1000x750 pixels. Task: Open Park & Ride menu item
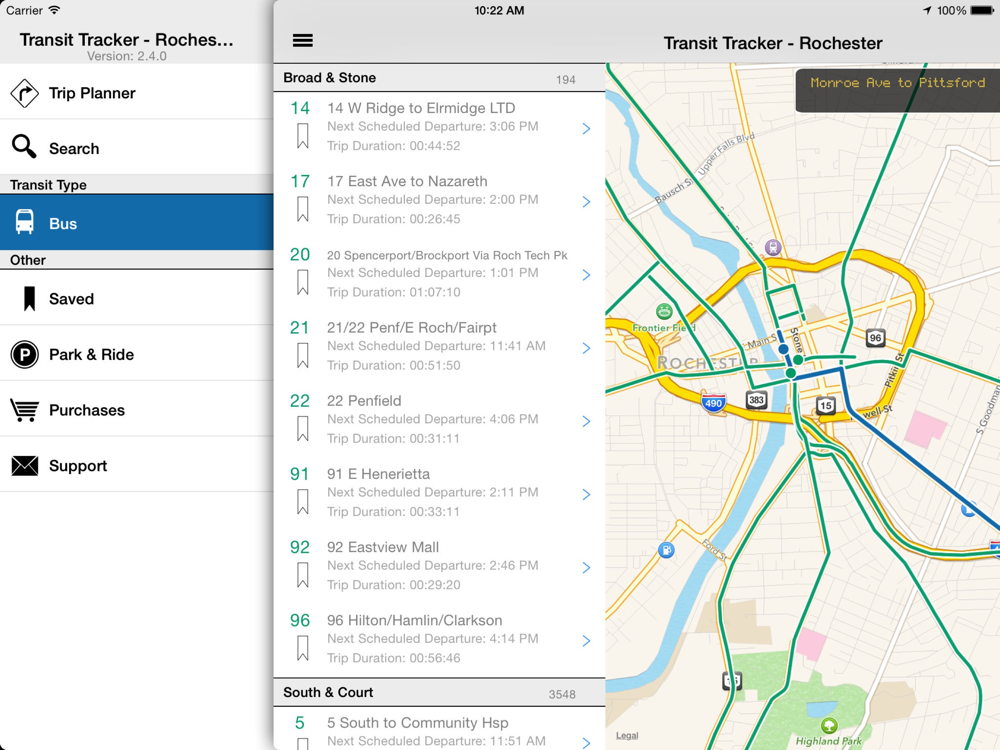[136, 354]
